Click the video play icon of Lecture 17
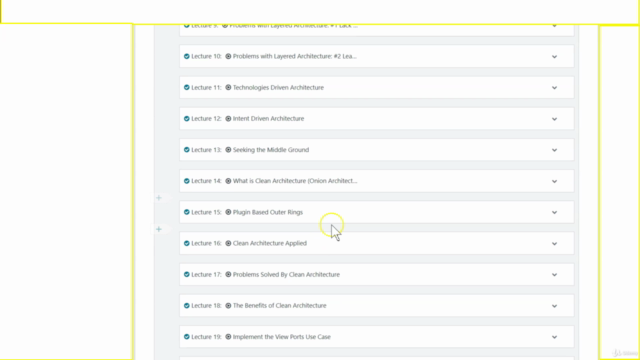 click(x=228, y=275)
